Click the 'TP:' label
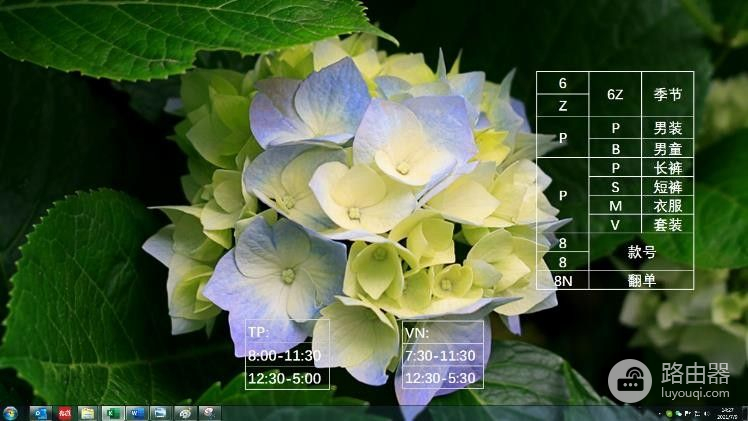The width and height of the screenshot is (748, 421). 257,332
